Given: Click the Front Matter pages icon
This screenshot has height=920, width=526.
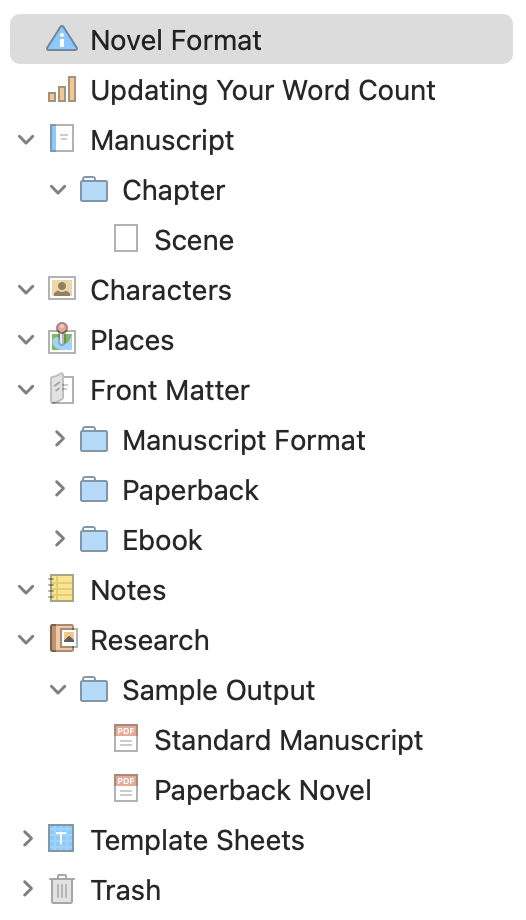Looking at the screenshot, I should [x=62, y=389].
